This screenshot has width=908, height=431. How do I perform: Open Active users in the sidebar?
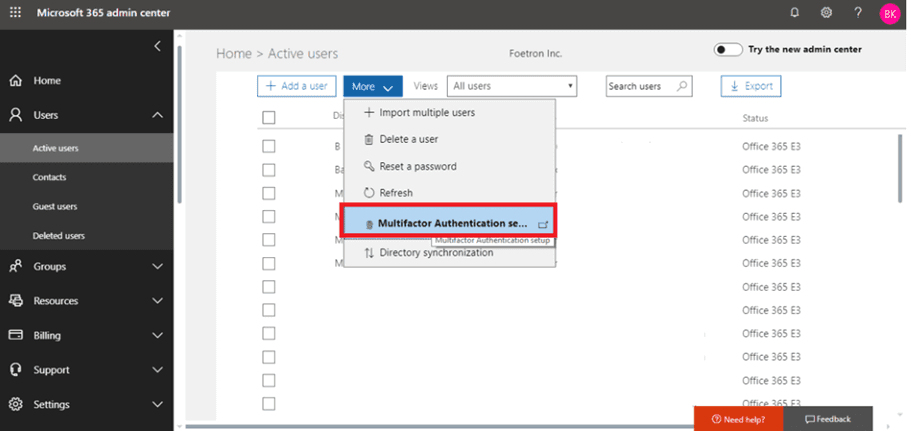coord(87,148)
